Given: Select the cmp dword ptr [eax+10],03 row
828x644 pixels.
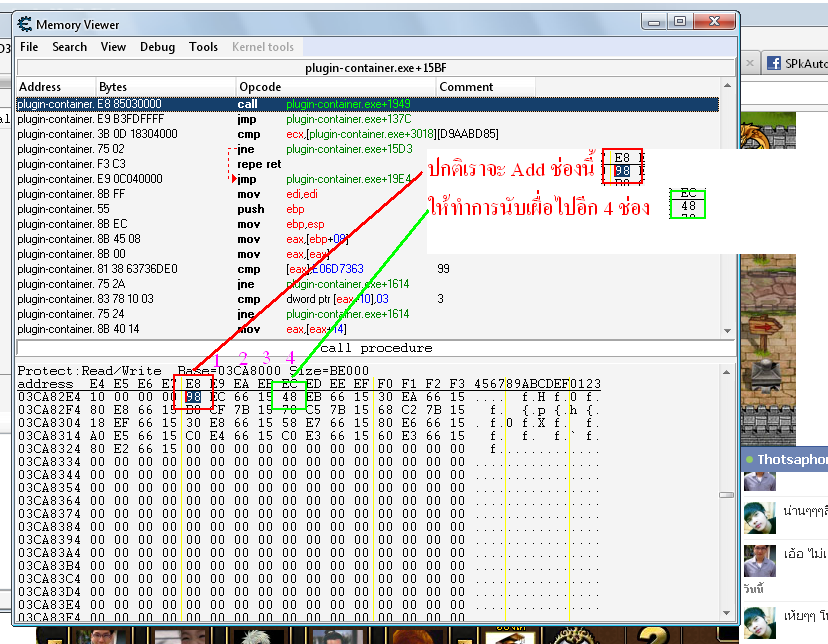Looking at the screenshot, I should pos(368,299).
